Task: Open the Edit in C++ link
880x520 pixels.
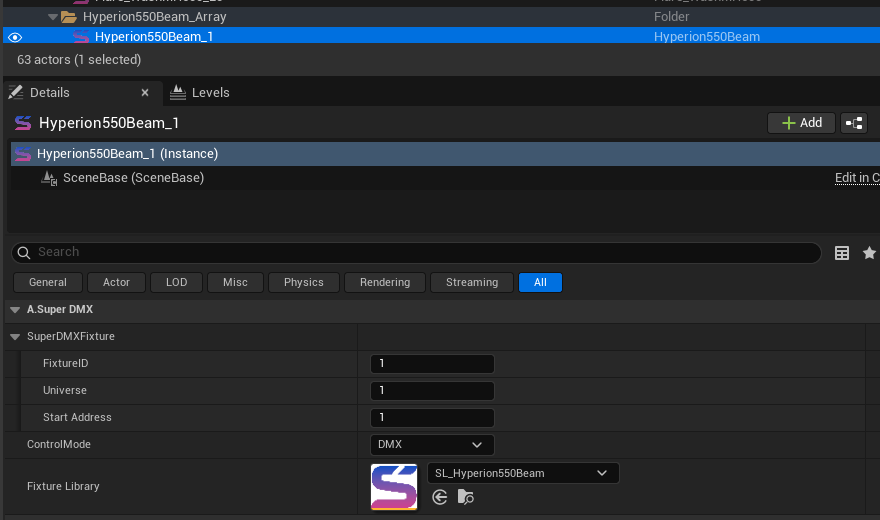Action: pos(857,178)
